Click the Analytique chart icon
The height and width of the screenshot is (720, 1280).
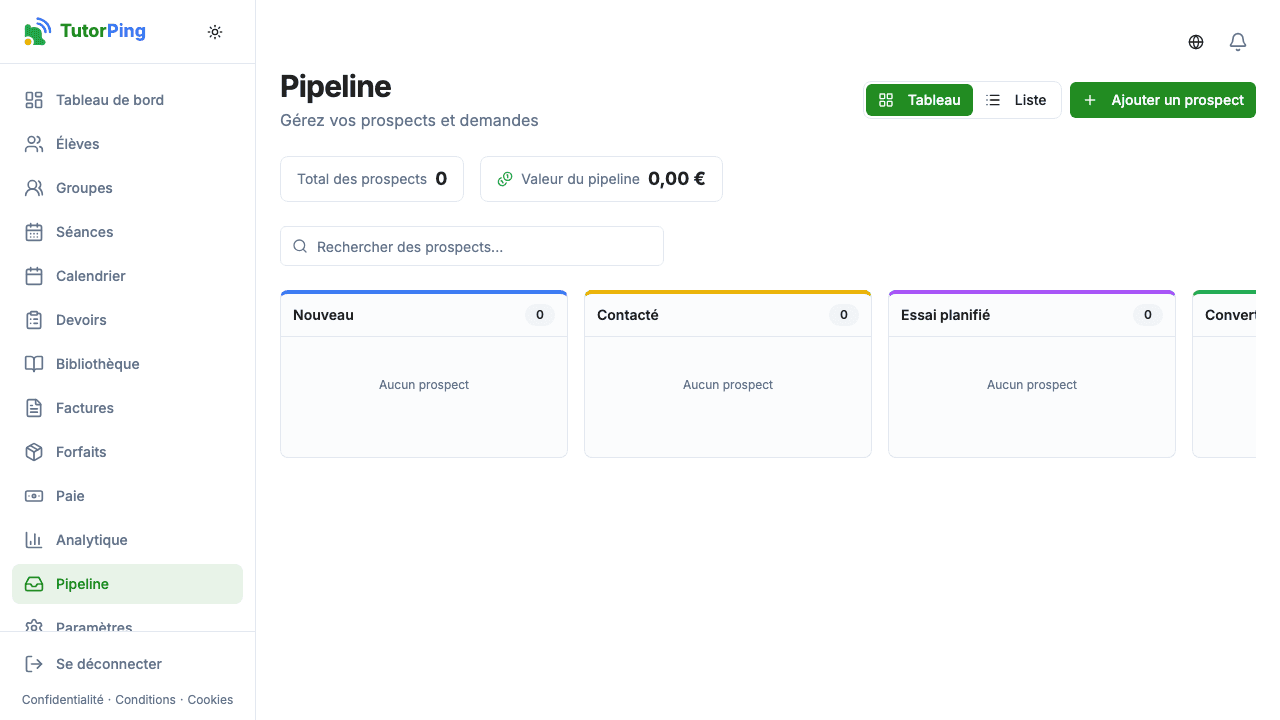[34, 540]
